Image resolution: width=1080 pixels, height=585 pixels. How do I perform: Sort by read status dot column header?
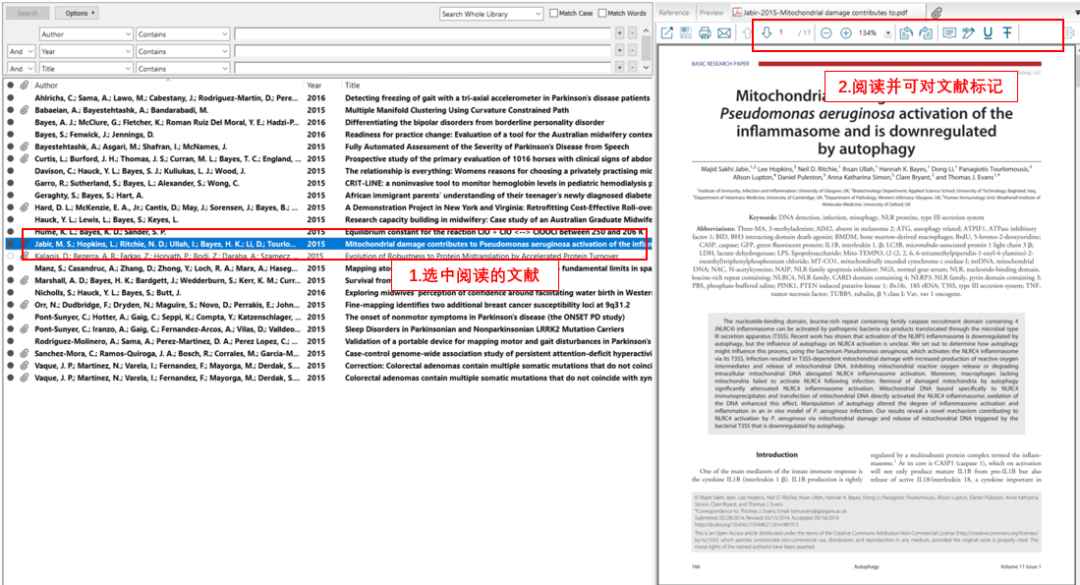click(10, 85)
